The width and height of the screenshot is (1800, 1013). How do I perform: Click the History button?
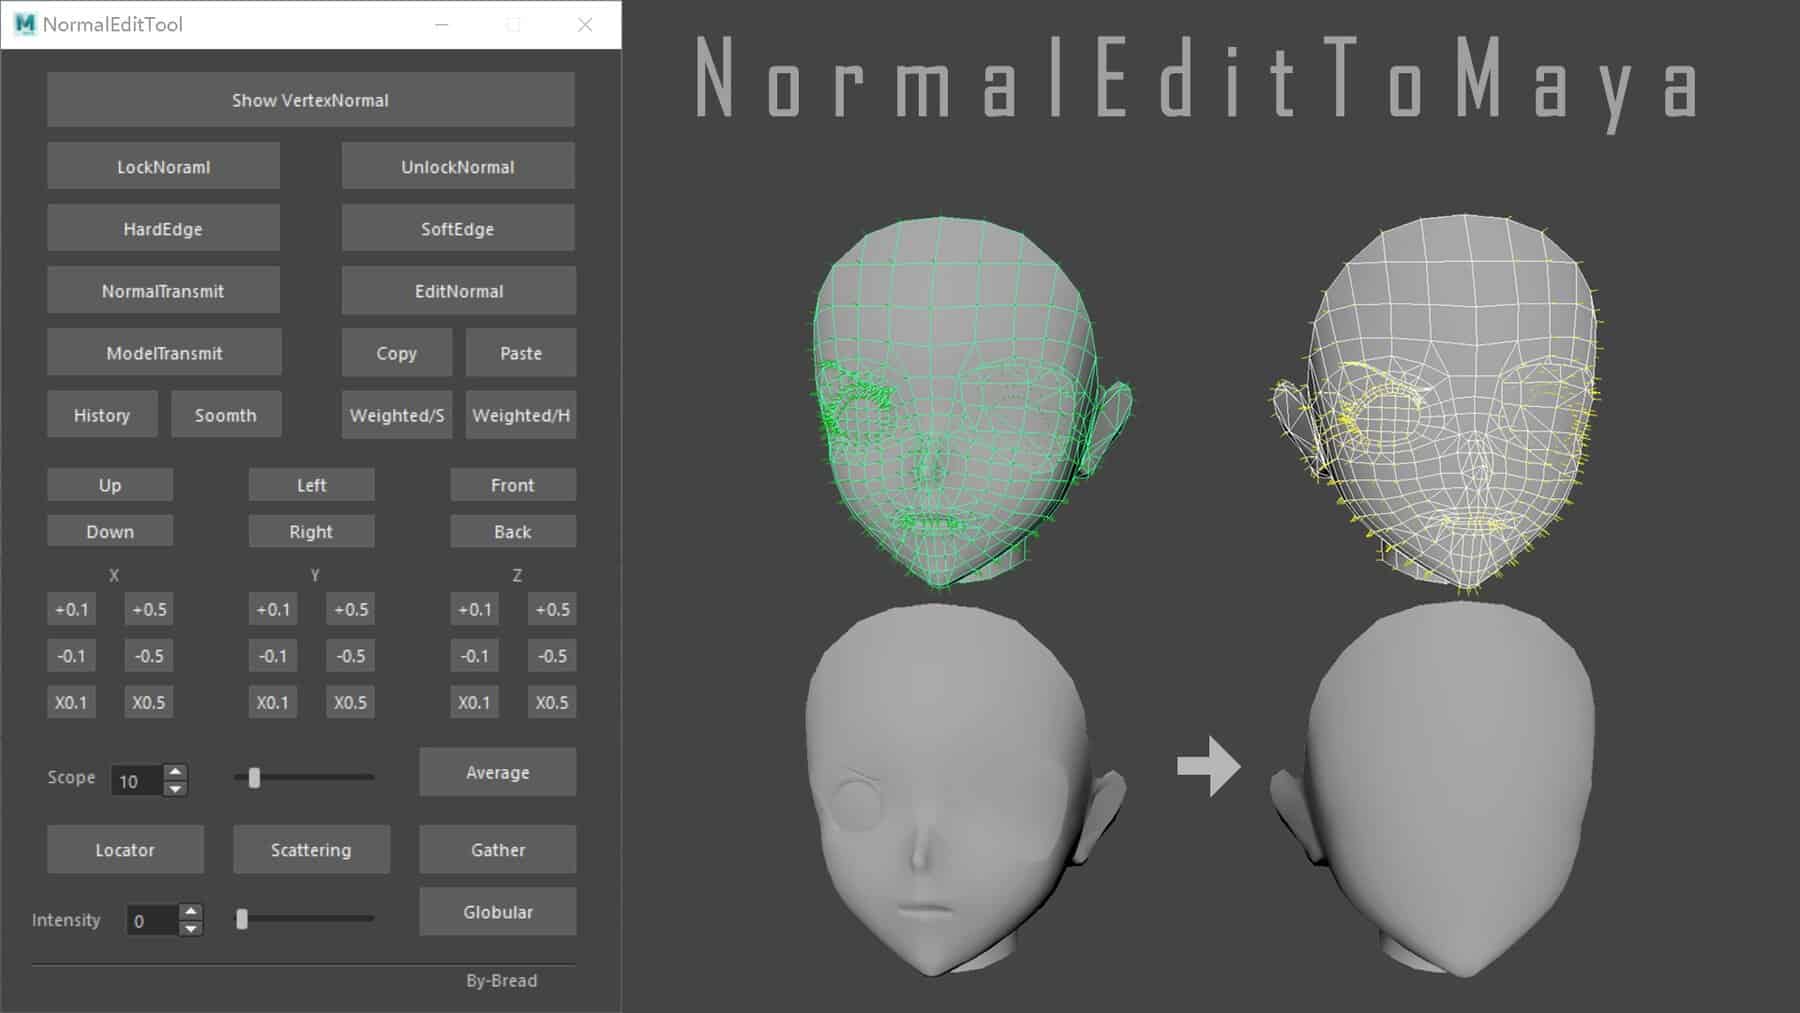tap(102, 415)
